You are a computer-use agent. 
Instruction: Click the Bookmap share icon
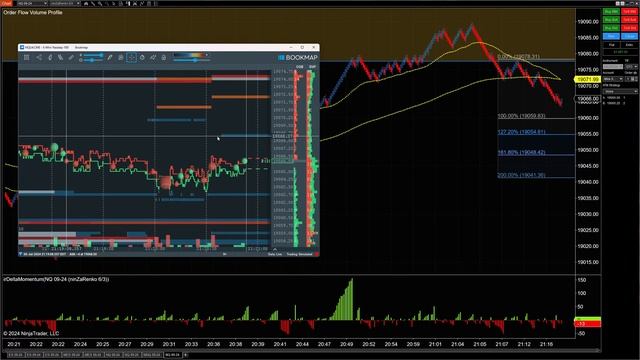[x=39, y=58]
